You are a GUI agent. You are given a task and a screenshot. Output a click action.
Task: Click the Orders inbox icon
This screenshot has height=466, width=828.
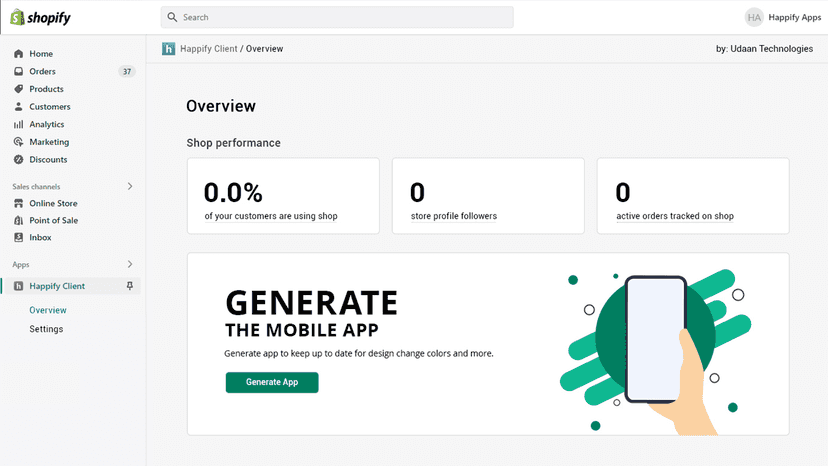pos(18,71)
